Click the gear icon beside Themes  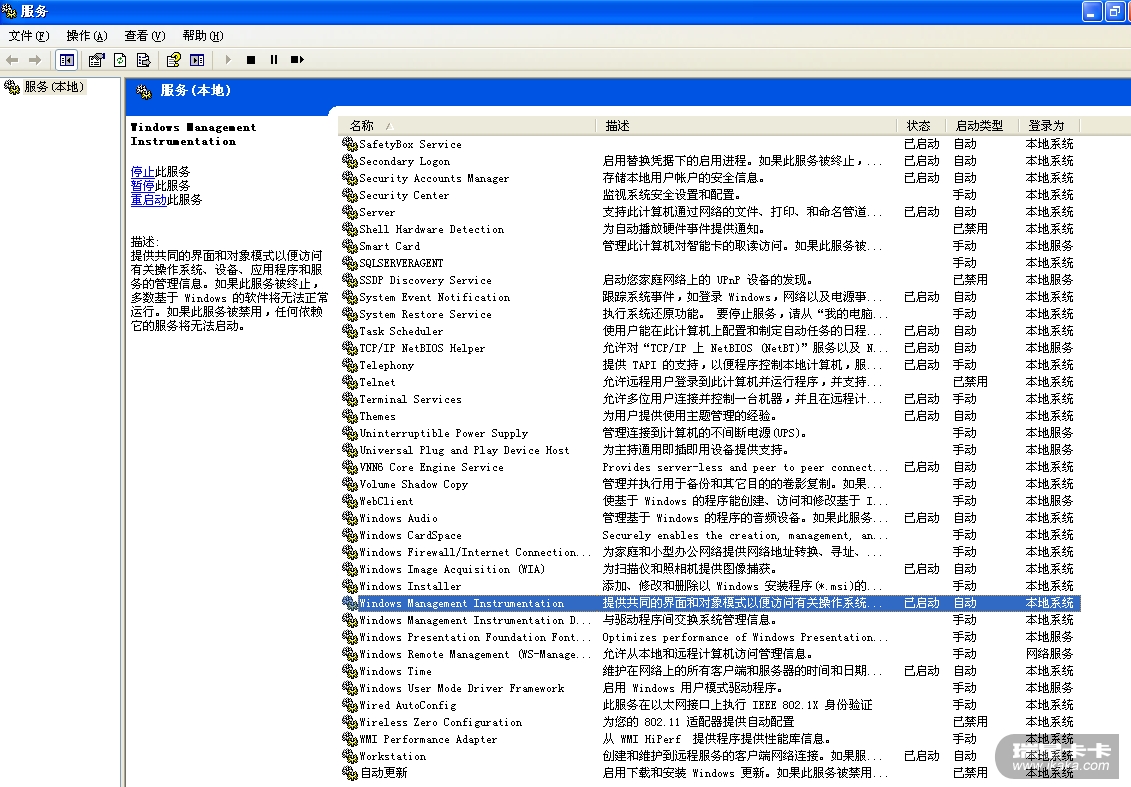click(350, 416)
